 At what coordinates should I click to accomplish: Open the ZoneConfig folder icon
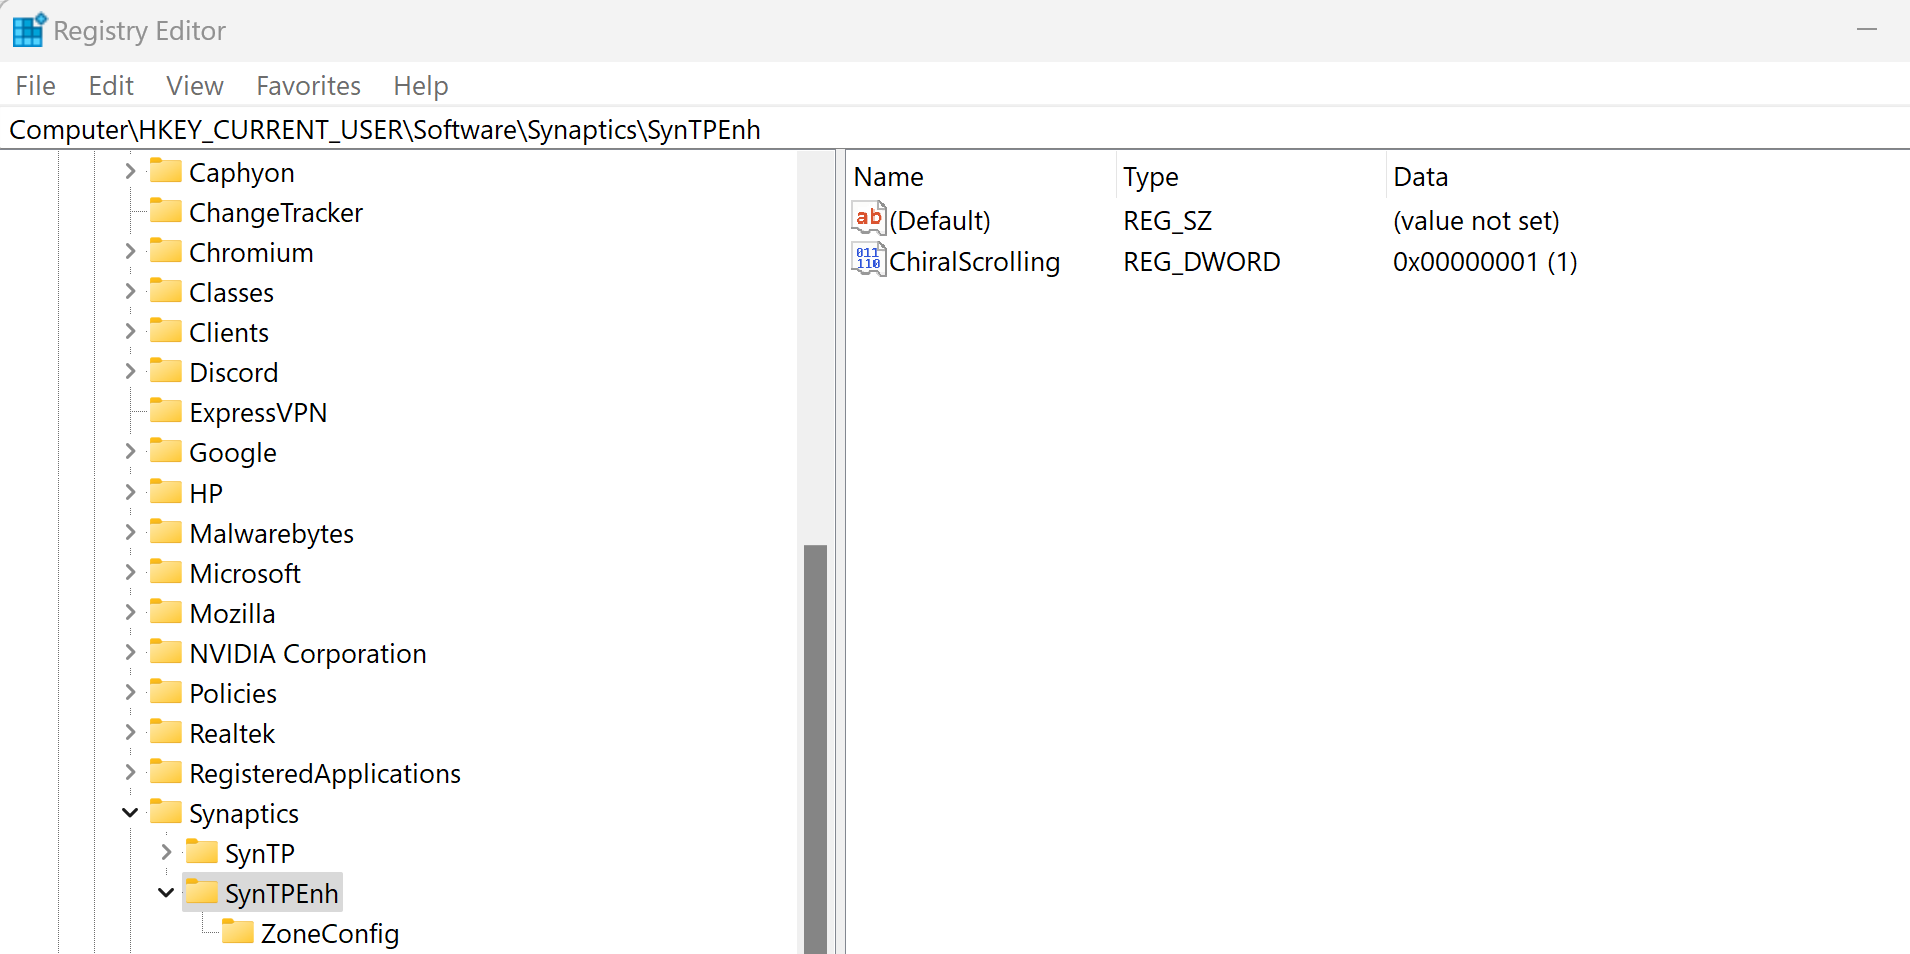tap(237, 931)
